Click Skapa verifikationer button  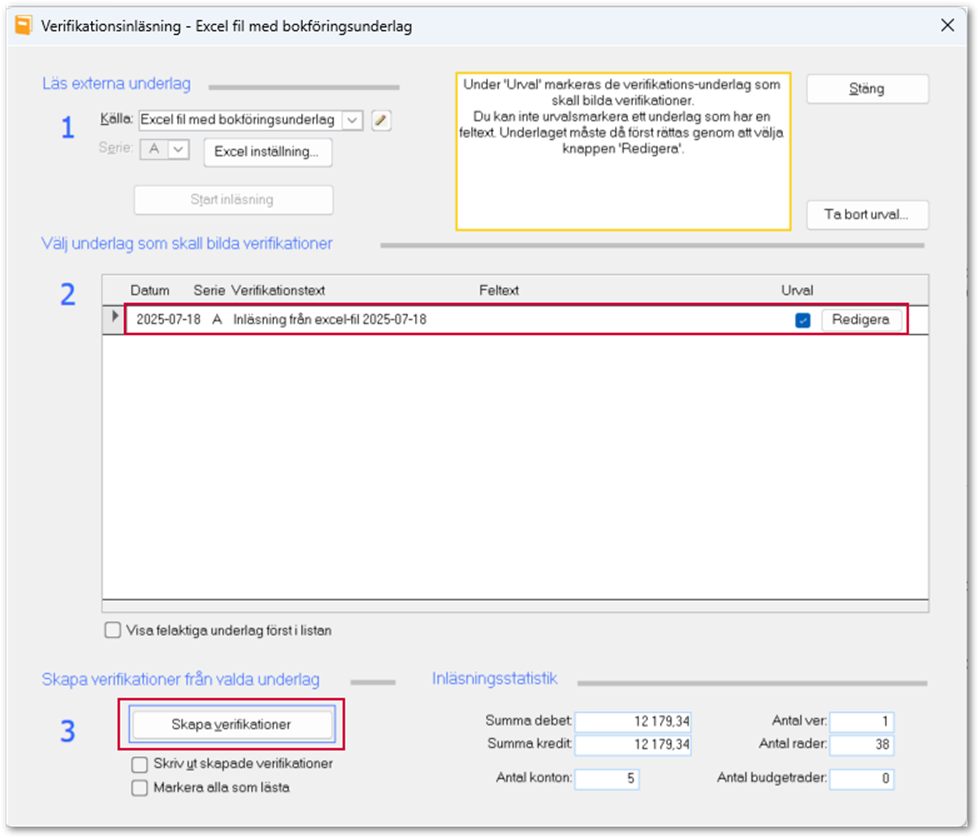[232, 724]
